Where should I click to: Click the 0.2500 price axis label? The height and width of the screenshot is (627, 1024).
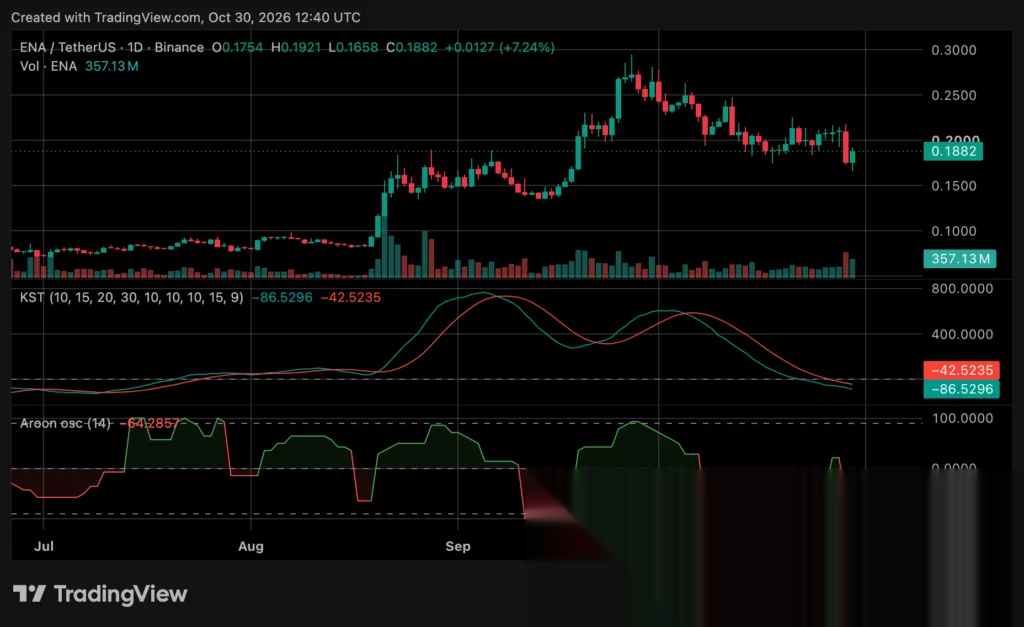pos(953,95)
